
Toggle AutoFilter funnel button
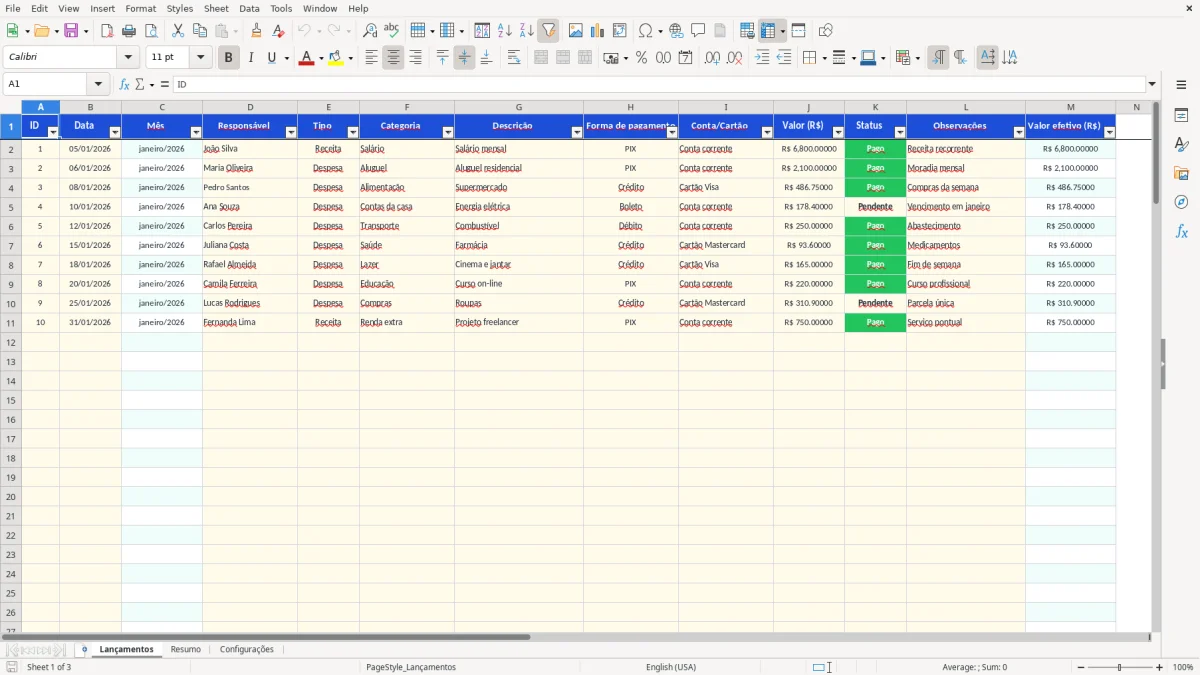548,31
